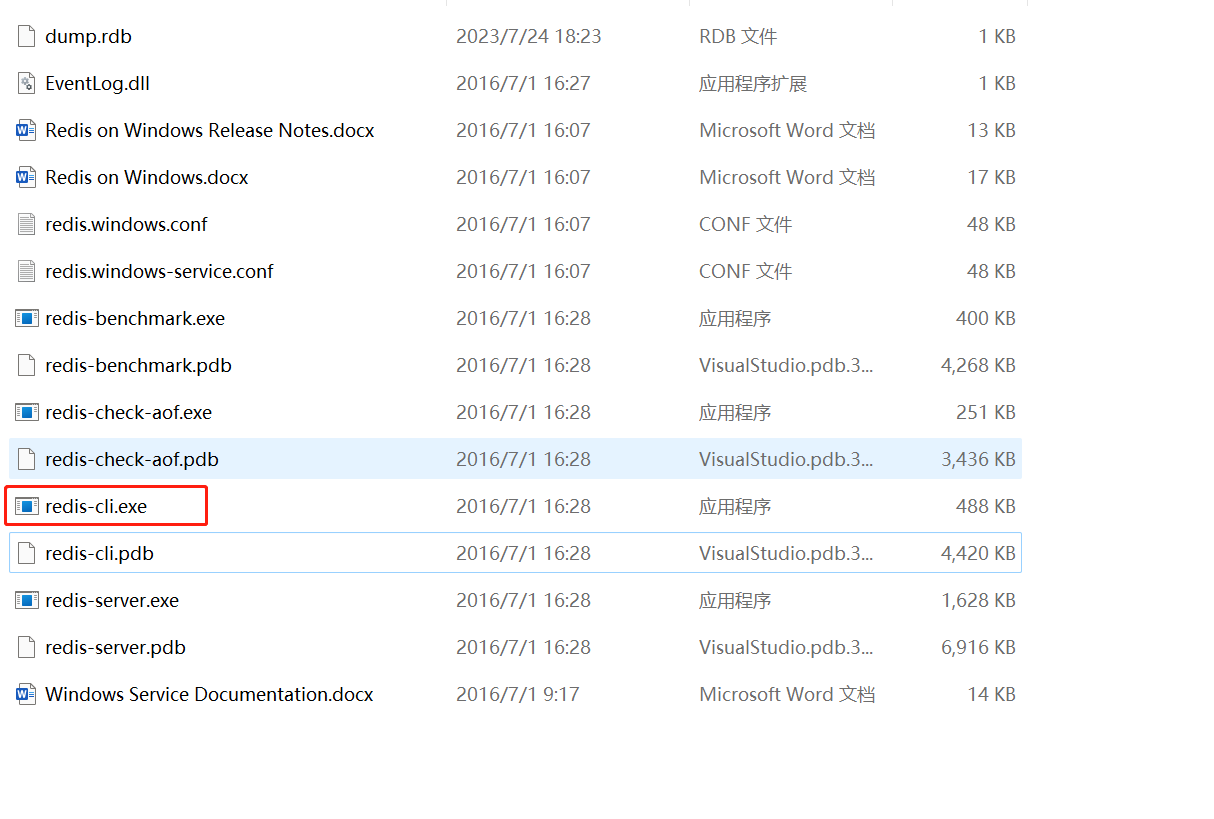Image resolution: width=1214 pixels, height=819 pixels.
Task: Click the 应用程序 type of redis-server.exe
Action: 735,600
